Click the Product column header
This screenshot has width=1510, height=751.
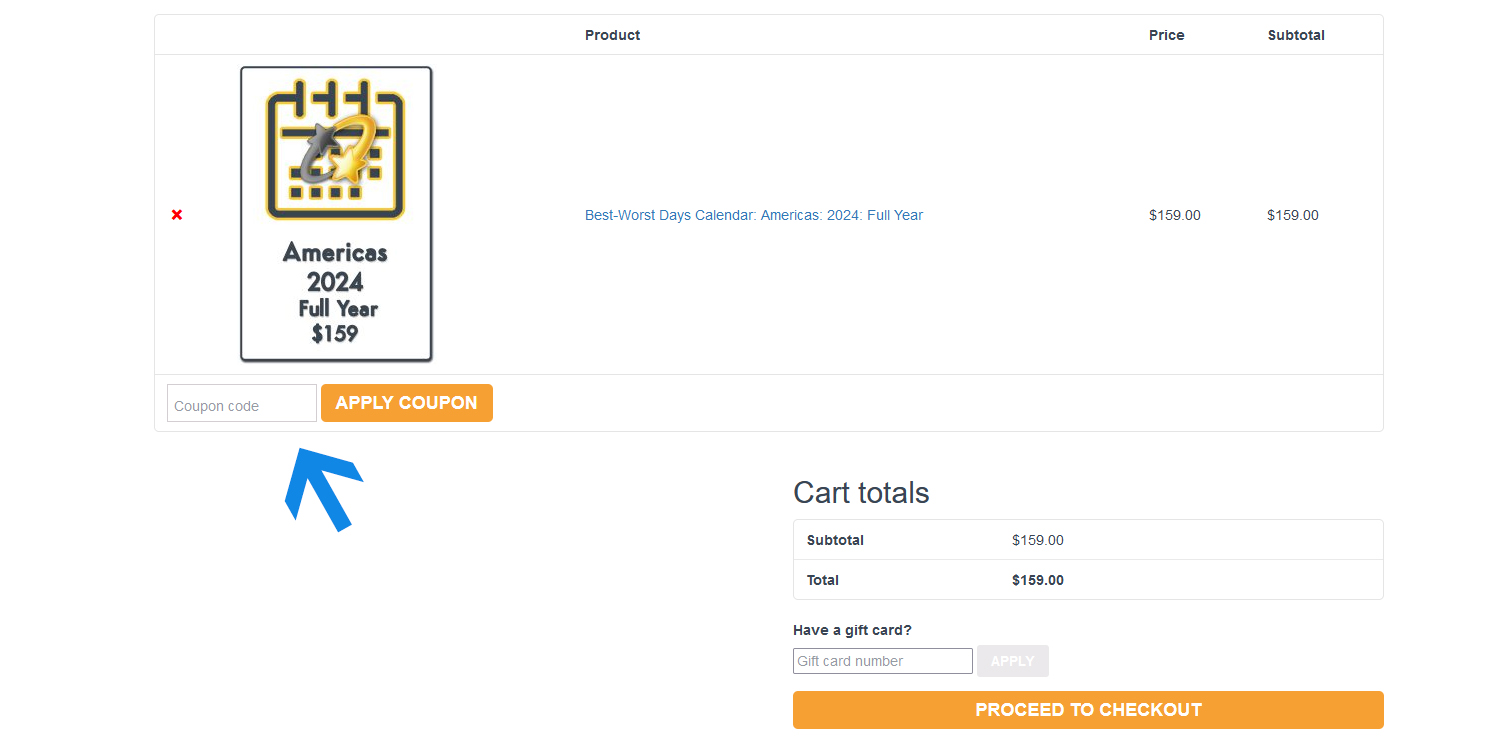coord(613,35)
